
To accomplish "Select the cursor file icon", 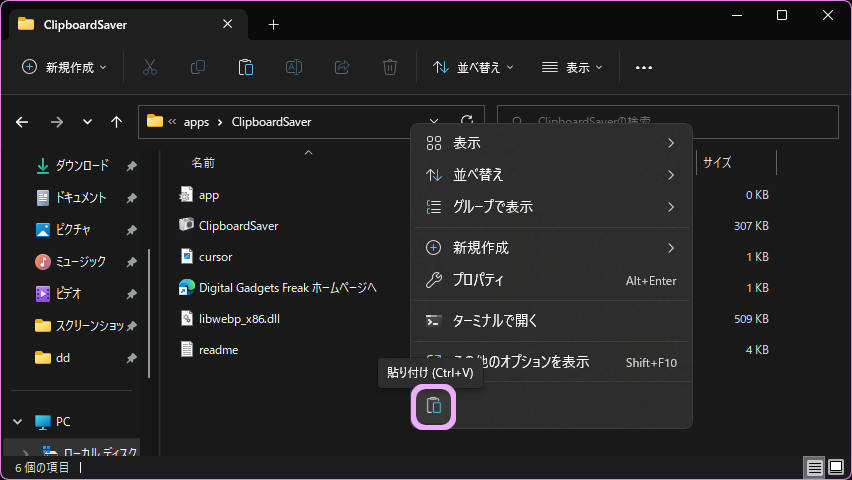I will click(186, 256).
